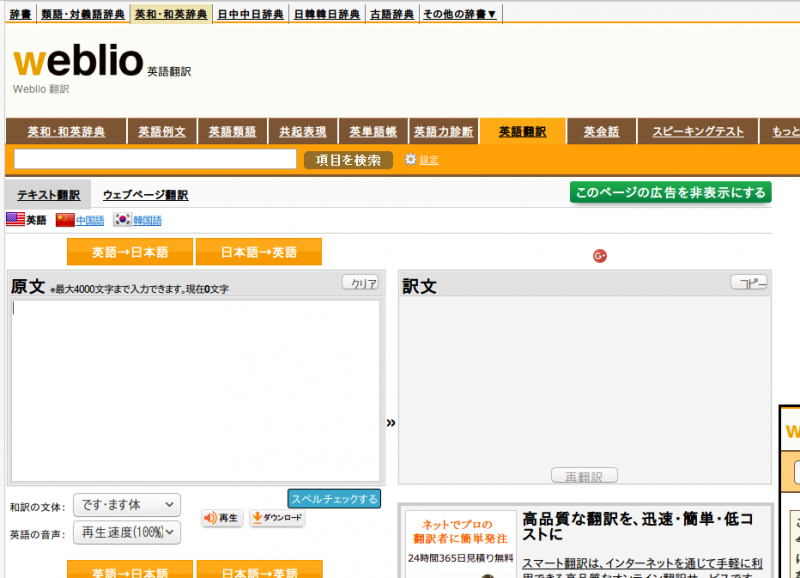Open 中国語 language link

(x=90, y=220)
